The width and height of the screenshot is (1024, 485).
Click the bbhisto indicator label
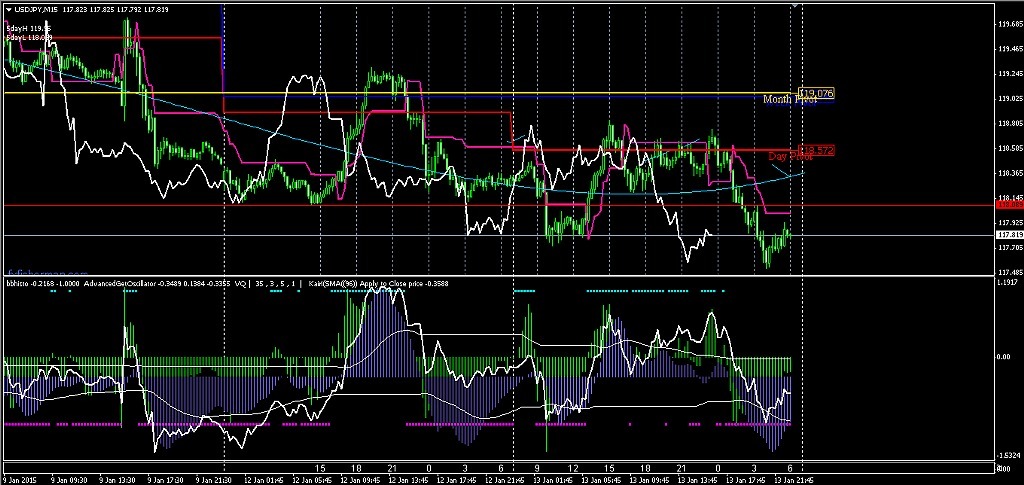(17, 283)
